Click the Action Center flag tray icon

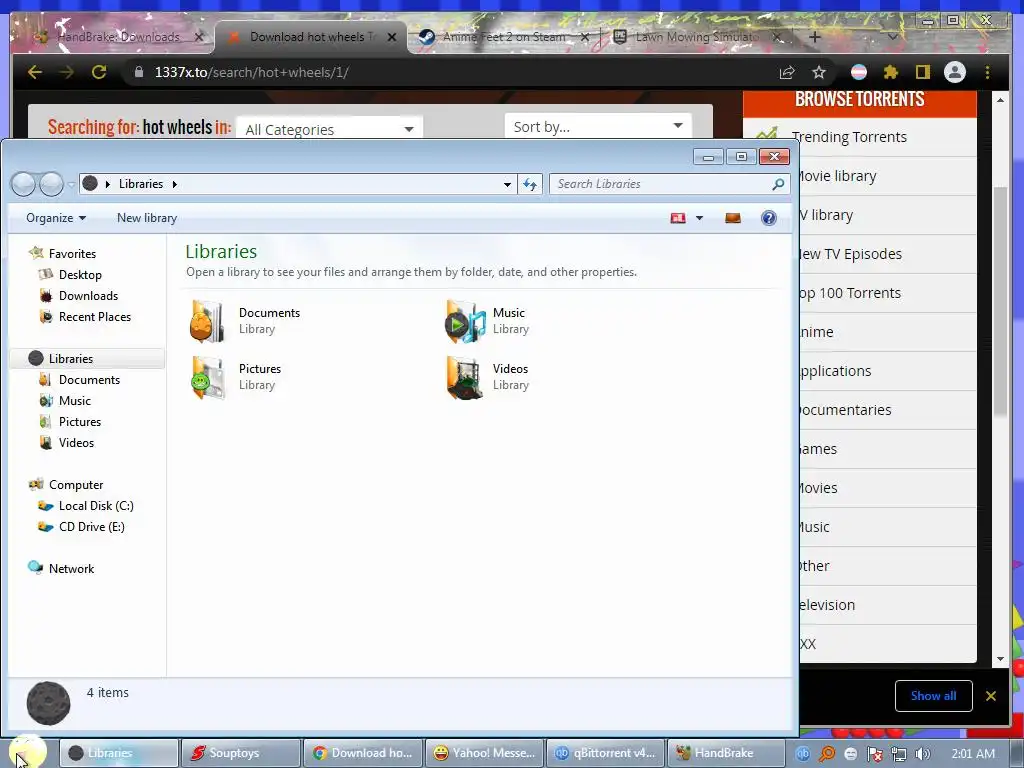point(874,754)
